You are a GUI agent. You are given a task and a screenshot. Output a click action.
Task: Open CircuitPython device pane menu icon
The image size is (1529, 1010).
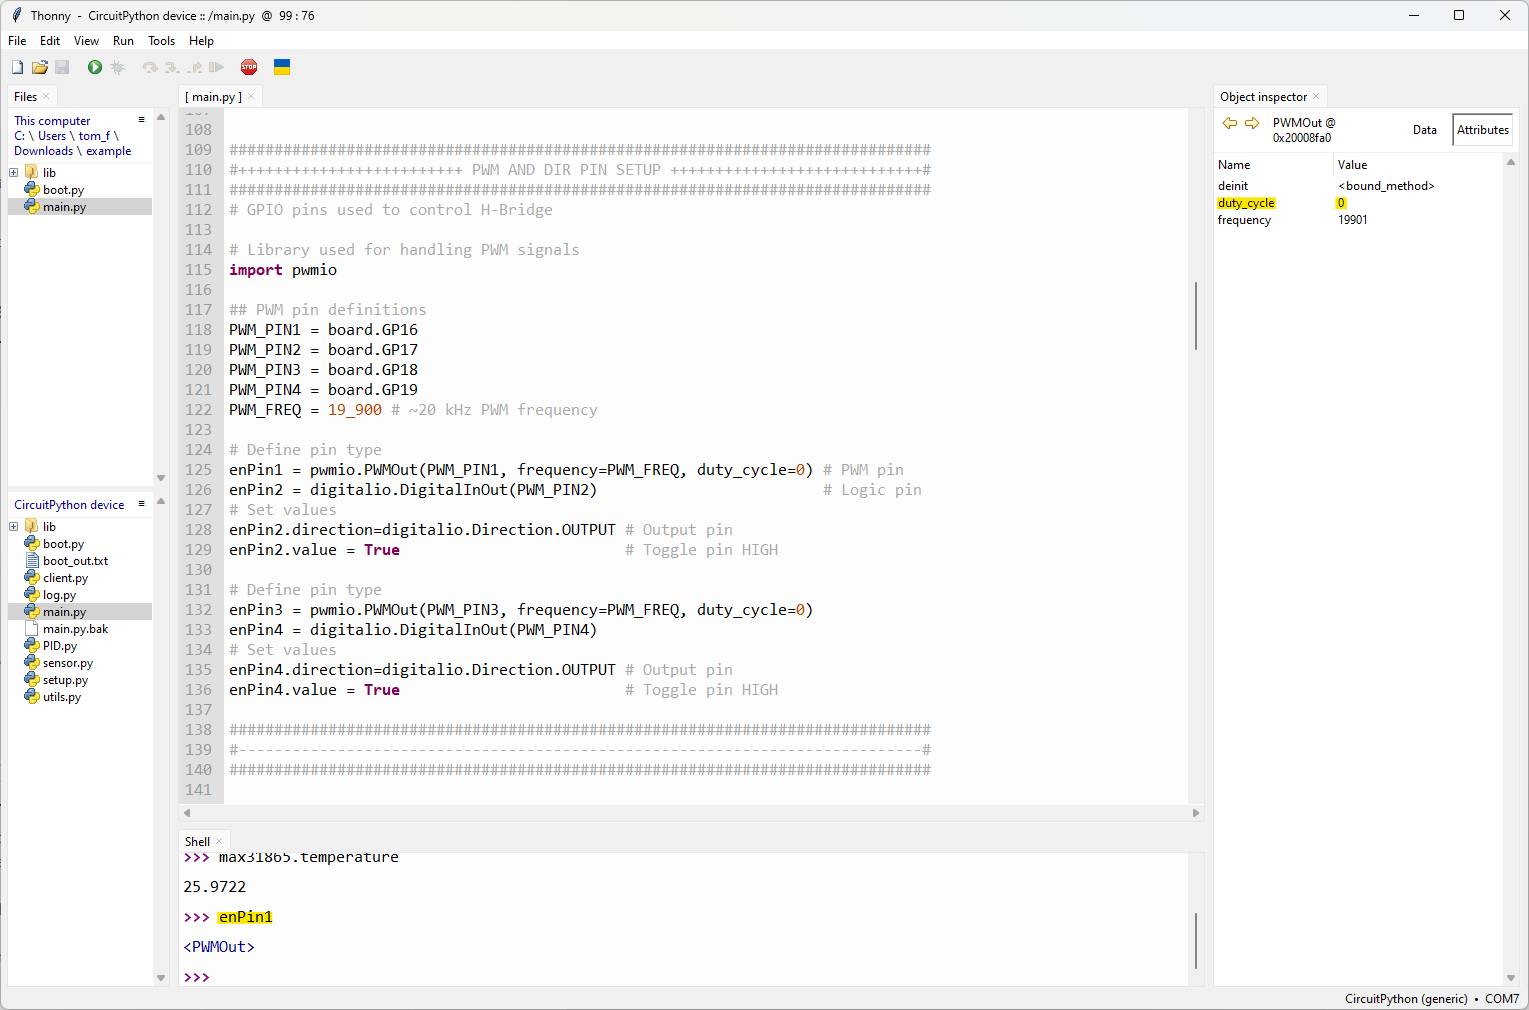141,504
